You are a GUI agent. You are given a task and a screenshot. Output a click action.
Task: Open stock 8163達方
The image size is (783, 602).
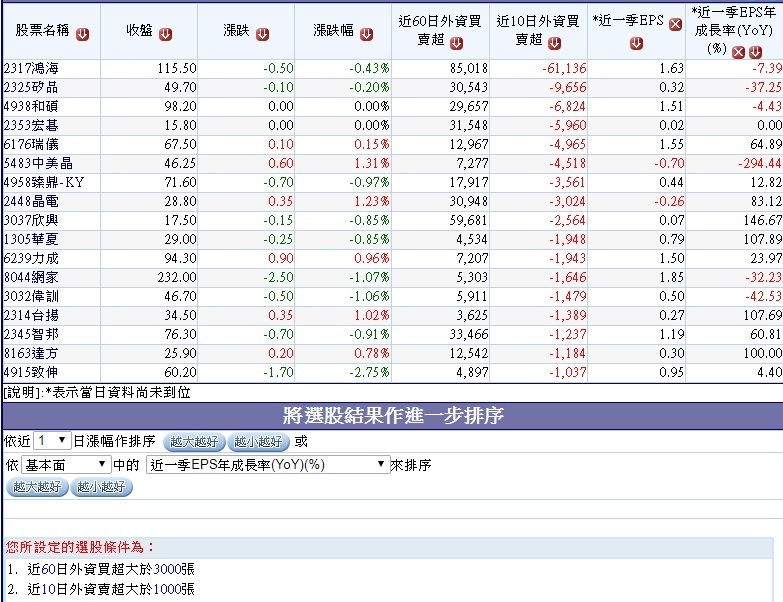pyautogui.click(x=31, y=353)
